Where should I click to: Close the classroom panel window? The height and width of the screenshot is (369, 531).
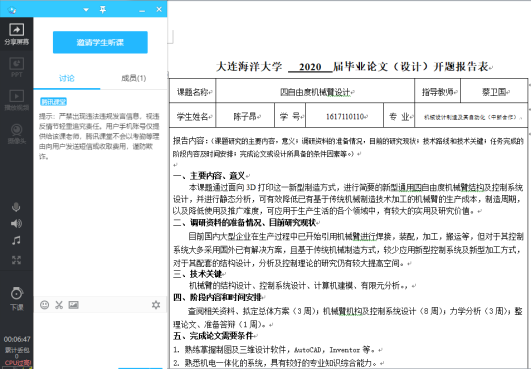click(159, 9)
